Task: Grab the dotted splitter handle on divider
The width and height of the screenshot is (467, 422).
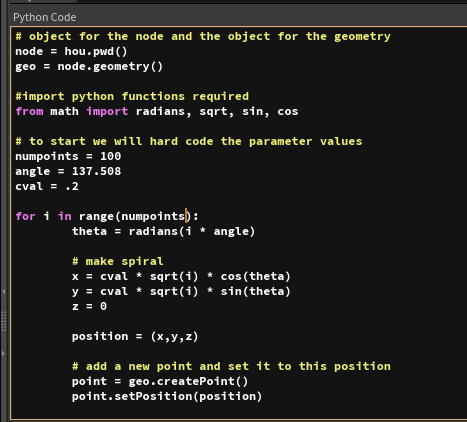Action: tap(4, 321)
